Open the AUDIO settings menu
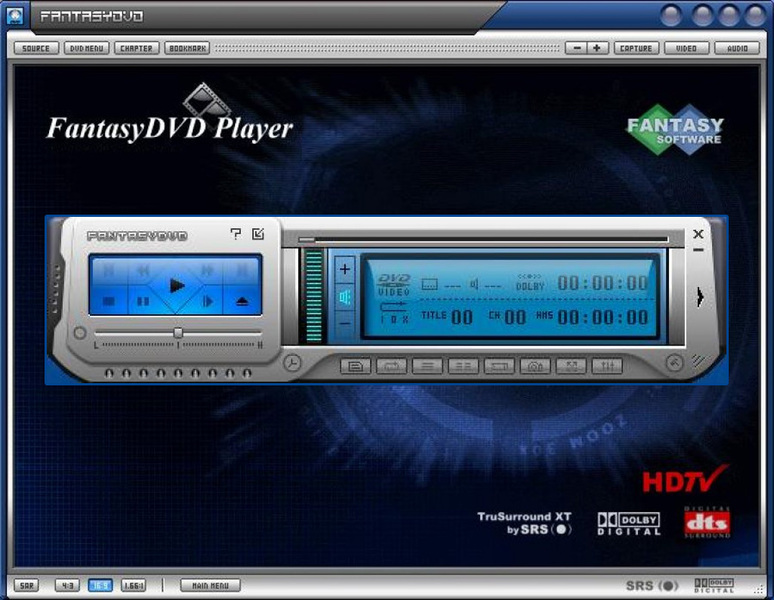Viewport: 774px width, 600px height. [x=737, y=48]
